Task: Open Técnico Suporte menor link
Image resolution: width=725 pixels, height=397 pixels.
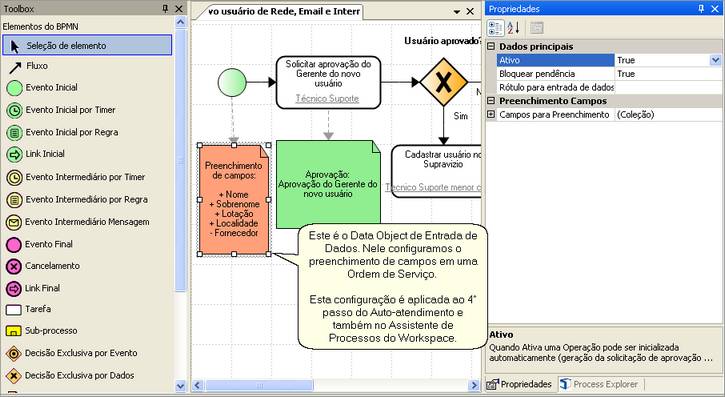Action: tap(433, 187)
